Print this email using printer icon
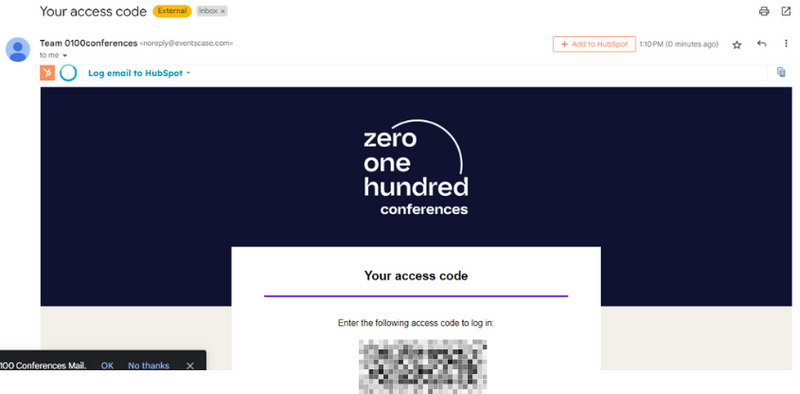The image size is (800, 394). pos(764,11)
